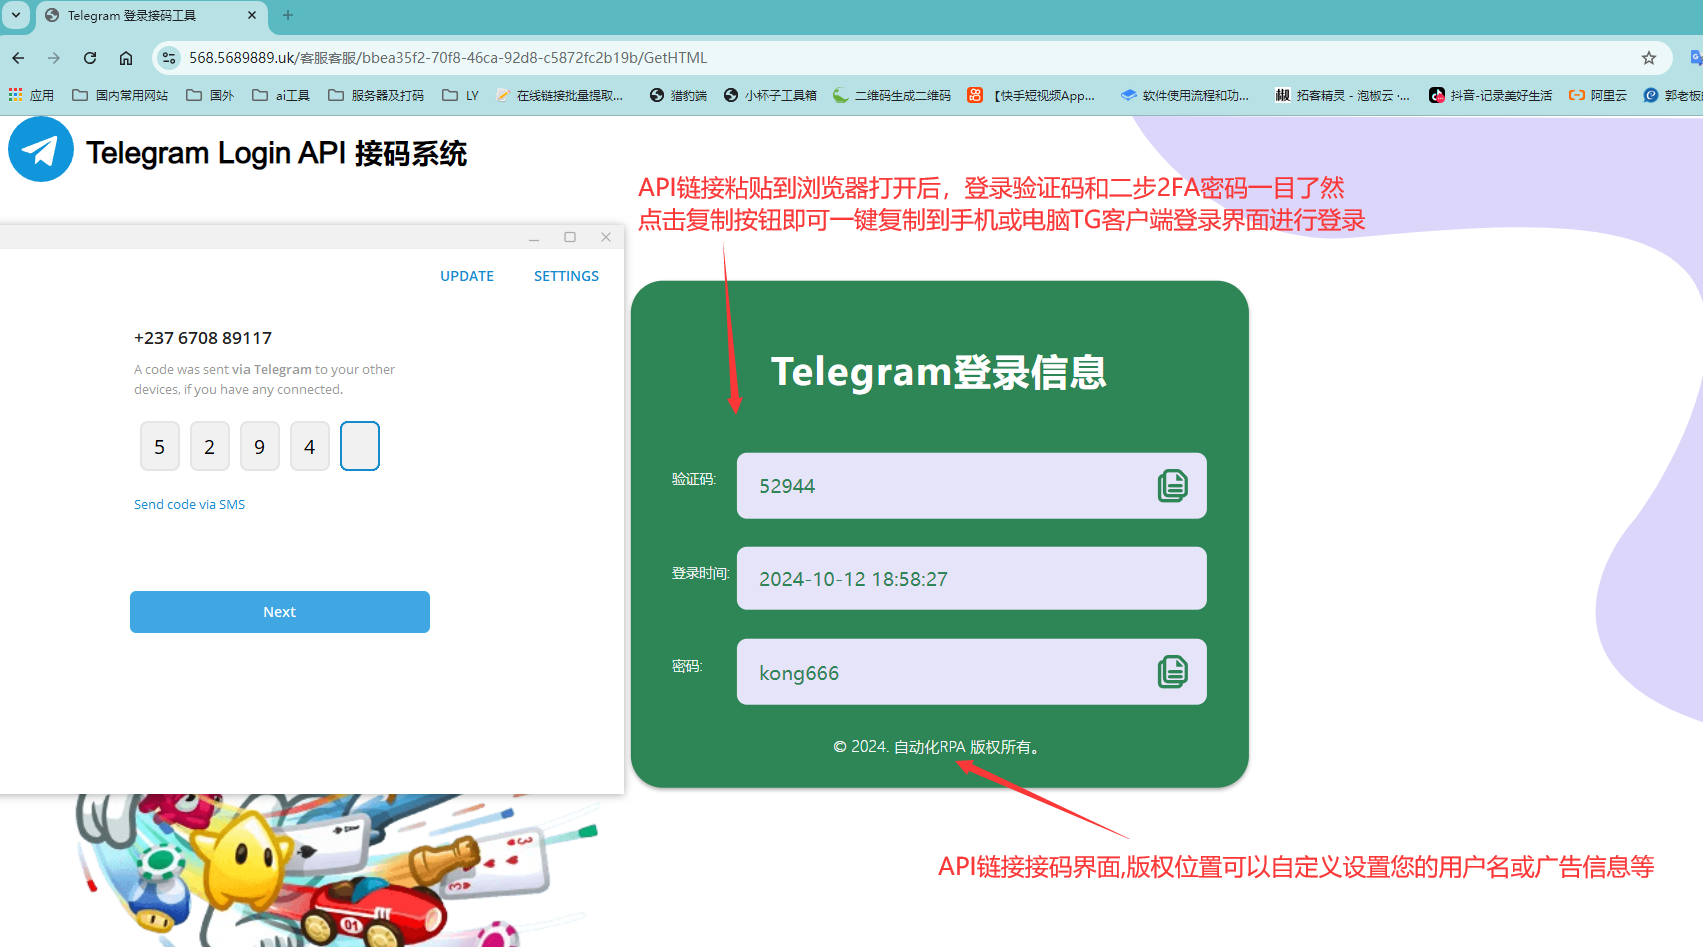This screenshot has height=947, width=1703.
Task: Click the 密码: label
Action: click(x=687, y=666)
